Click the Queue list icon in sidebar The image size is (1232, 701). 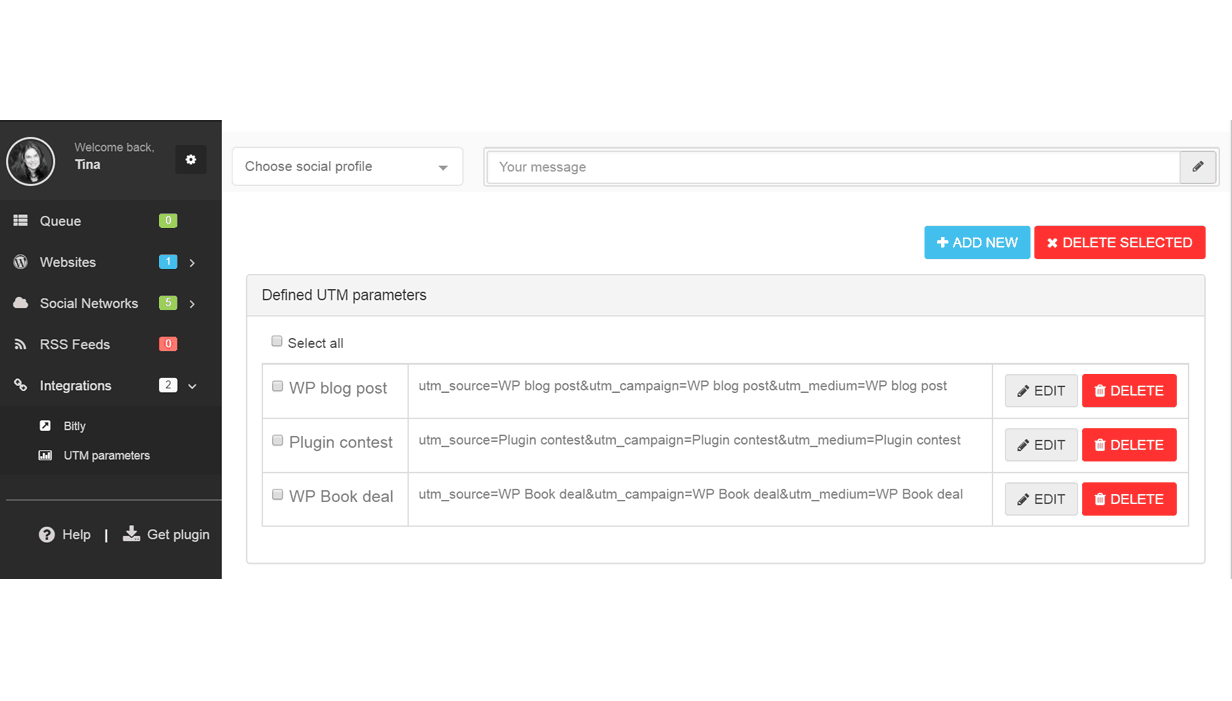click(20, 221)
